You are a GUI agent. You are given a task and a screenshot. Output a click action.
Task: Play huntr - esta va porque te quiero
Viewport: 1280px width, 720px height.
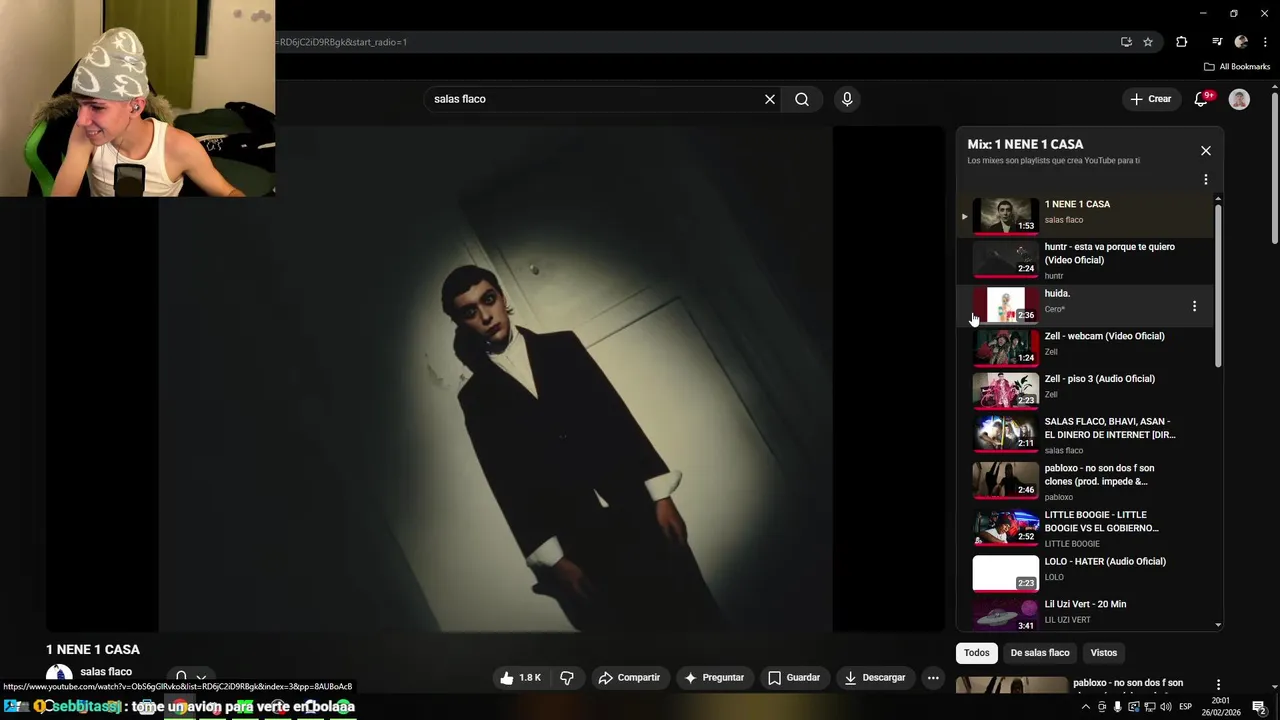1086,260
